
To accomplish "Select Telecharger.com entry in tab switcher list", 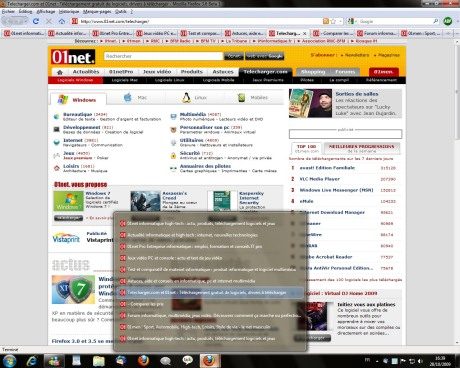I will tap(209, 293).
